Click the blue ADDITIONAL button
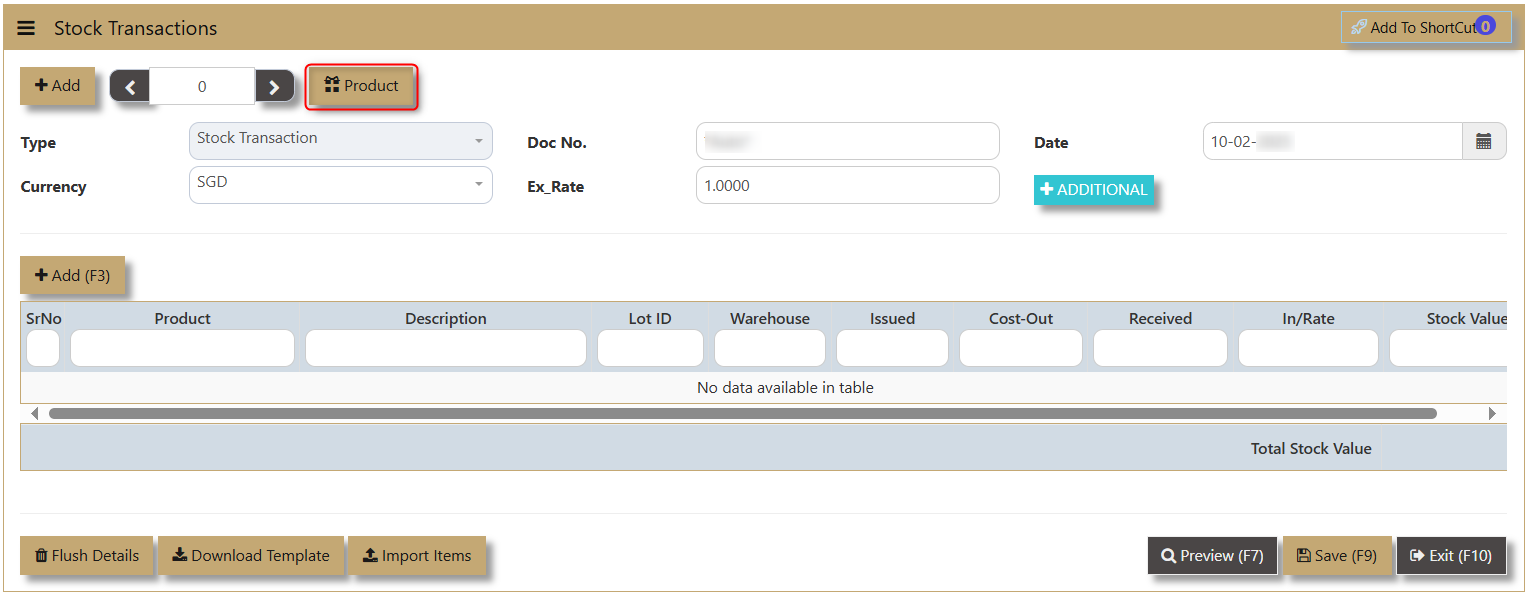The height and width of the screenshot is (596, 1529). tap(1093, 190)
